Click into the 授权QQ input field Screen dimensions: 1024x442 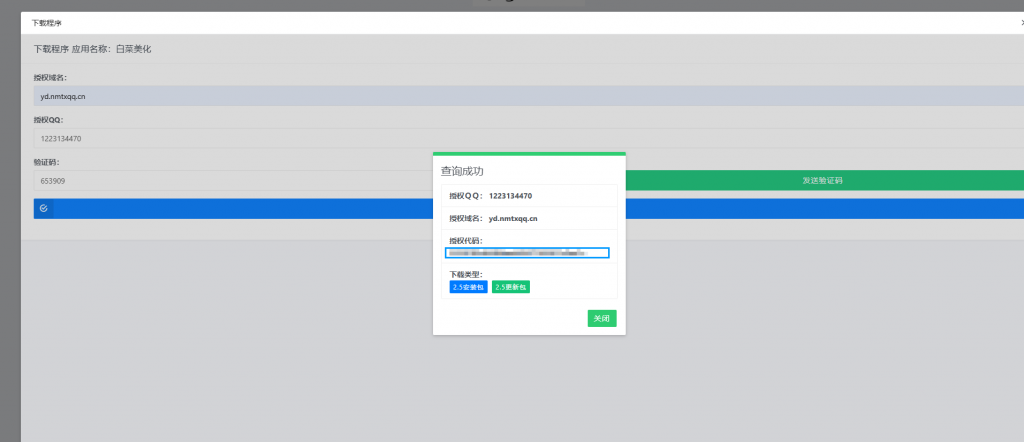coord(400,138)
